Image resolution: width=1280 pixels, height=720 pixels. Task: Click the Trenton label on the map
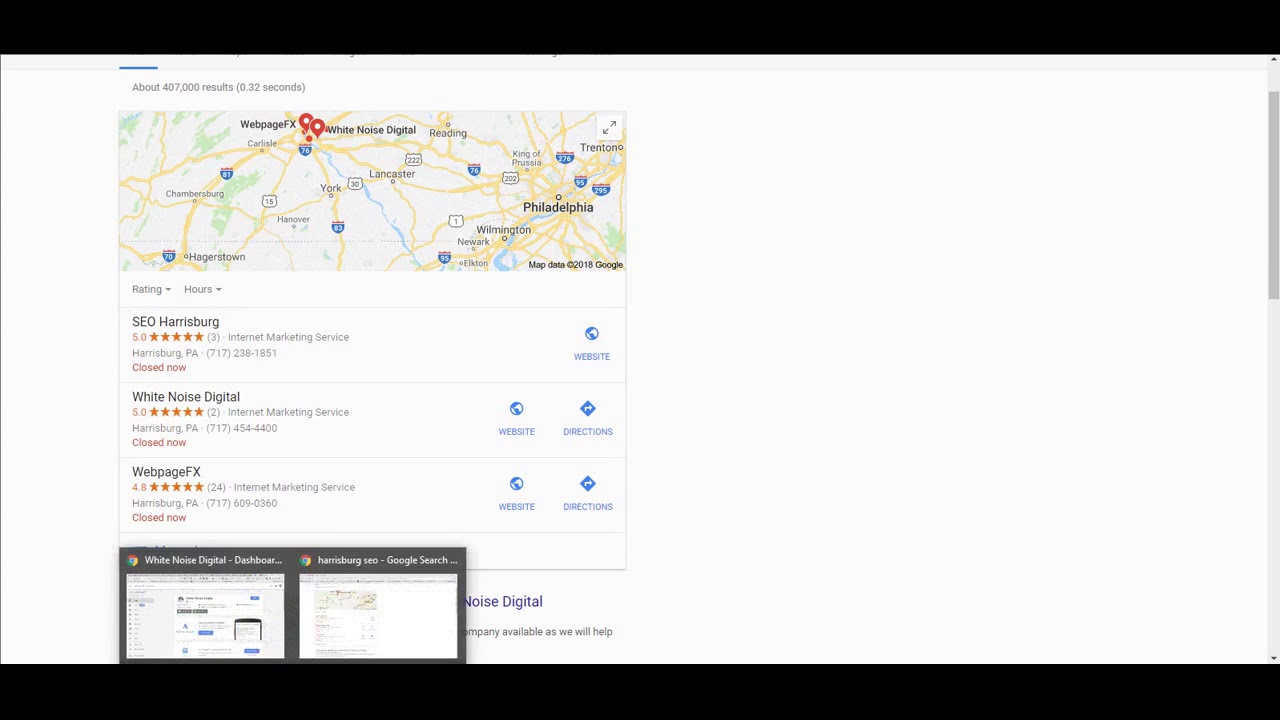point(601,148)
